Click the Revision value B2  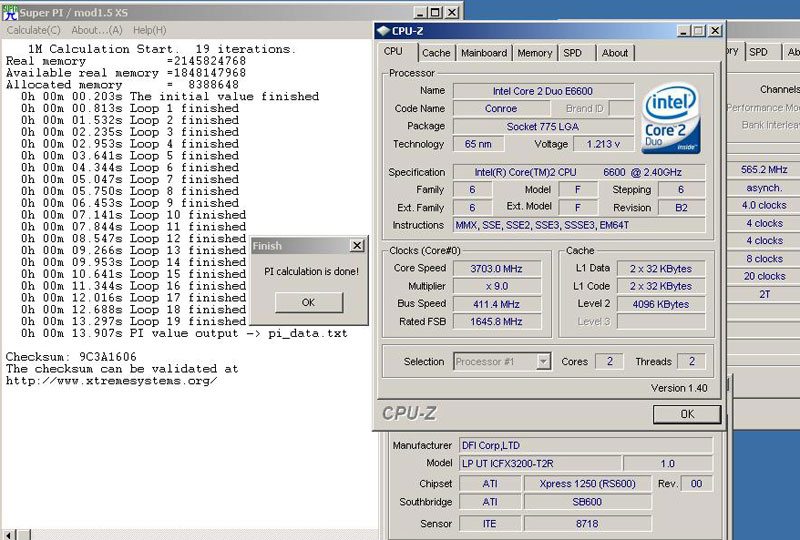click(681, 208)
